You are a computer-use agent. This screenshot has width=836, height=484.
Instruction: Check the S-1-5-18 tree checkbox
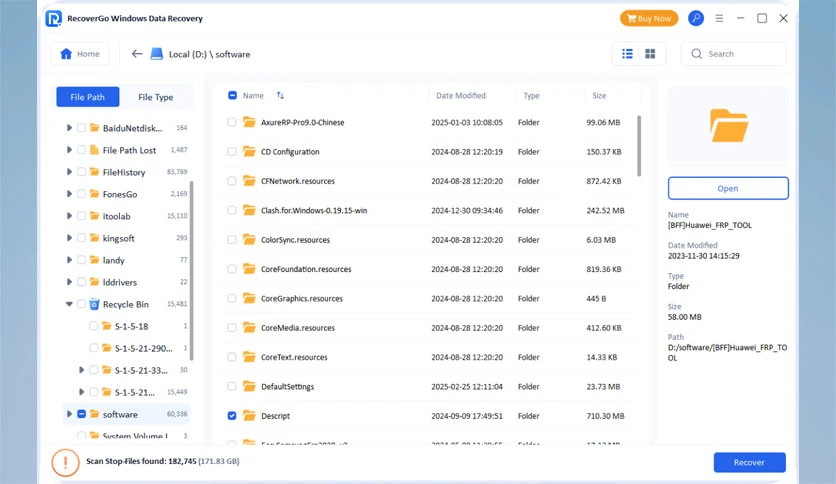point(93,326)
